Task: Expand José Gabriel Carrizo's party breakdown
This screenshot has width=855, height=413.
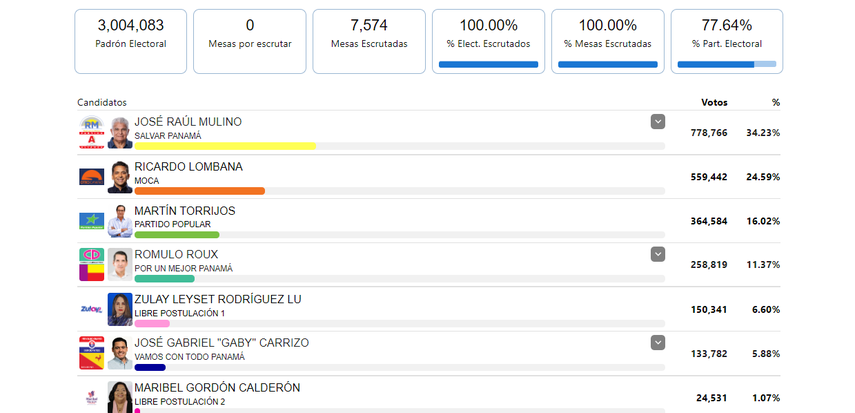Action: pos(658,343)
